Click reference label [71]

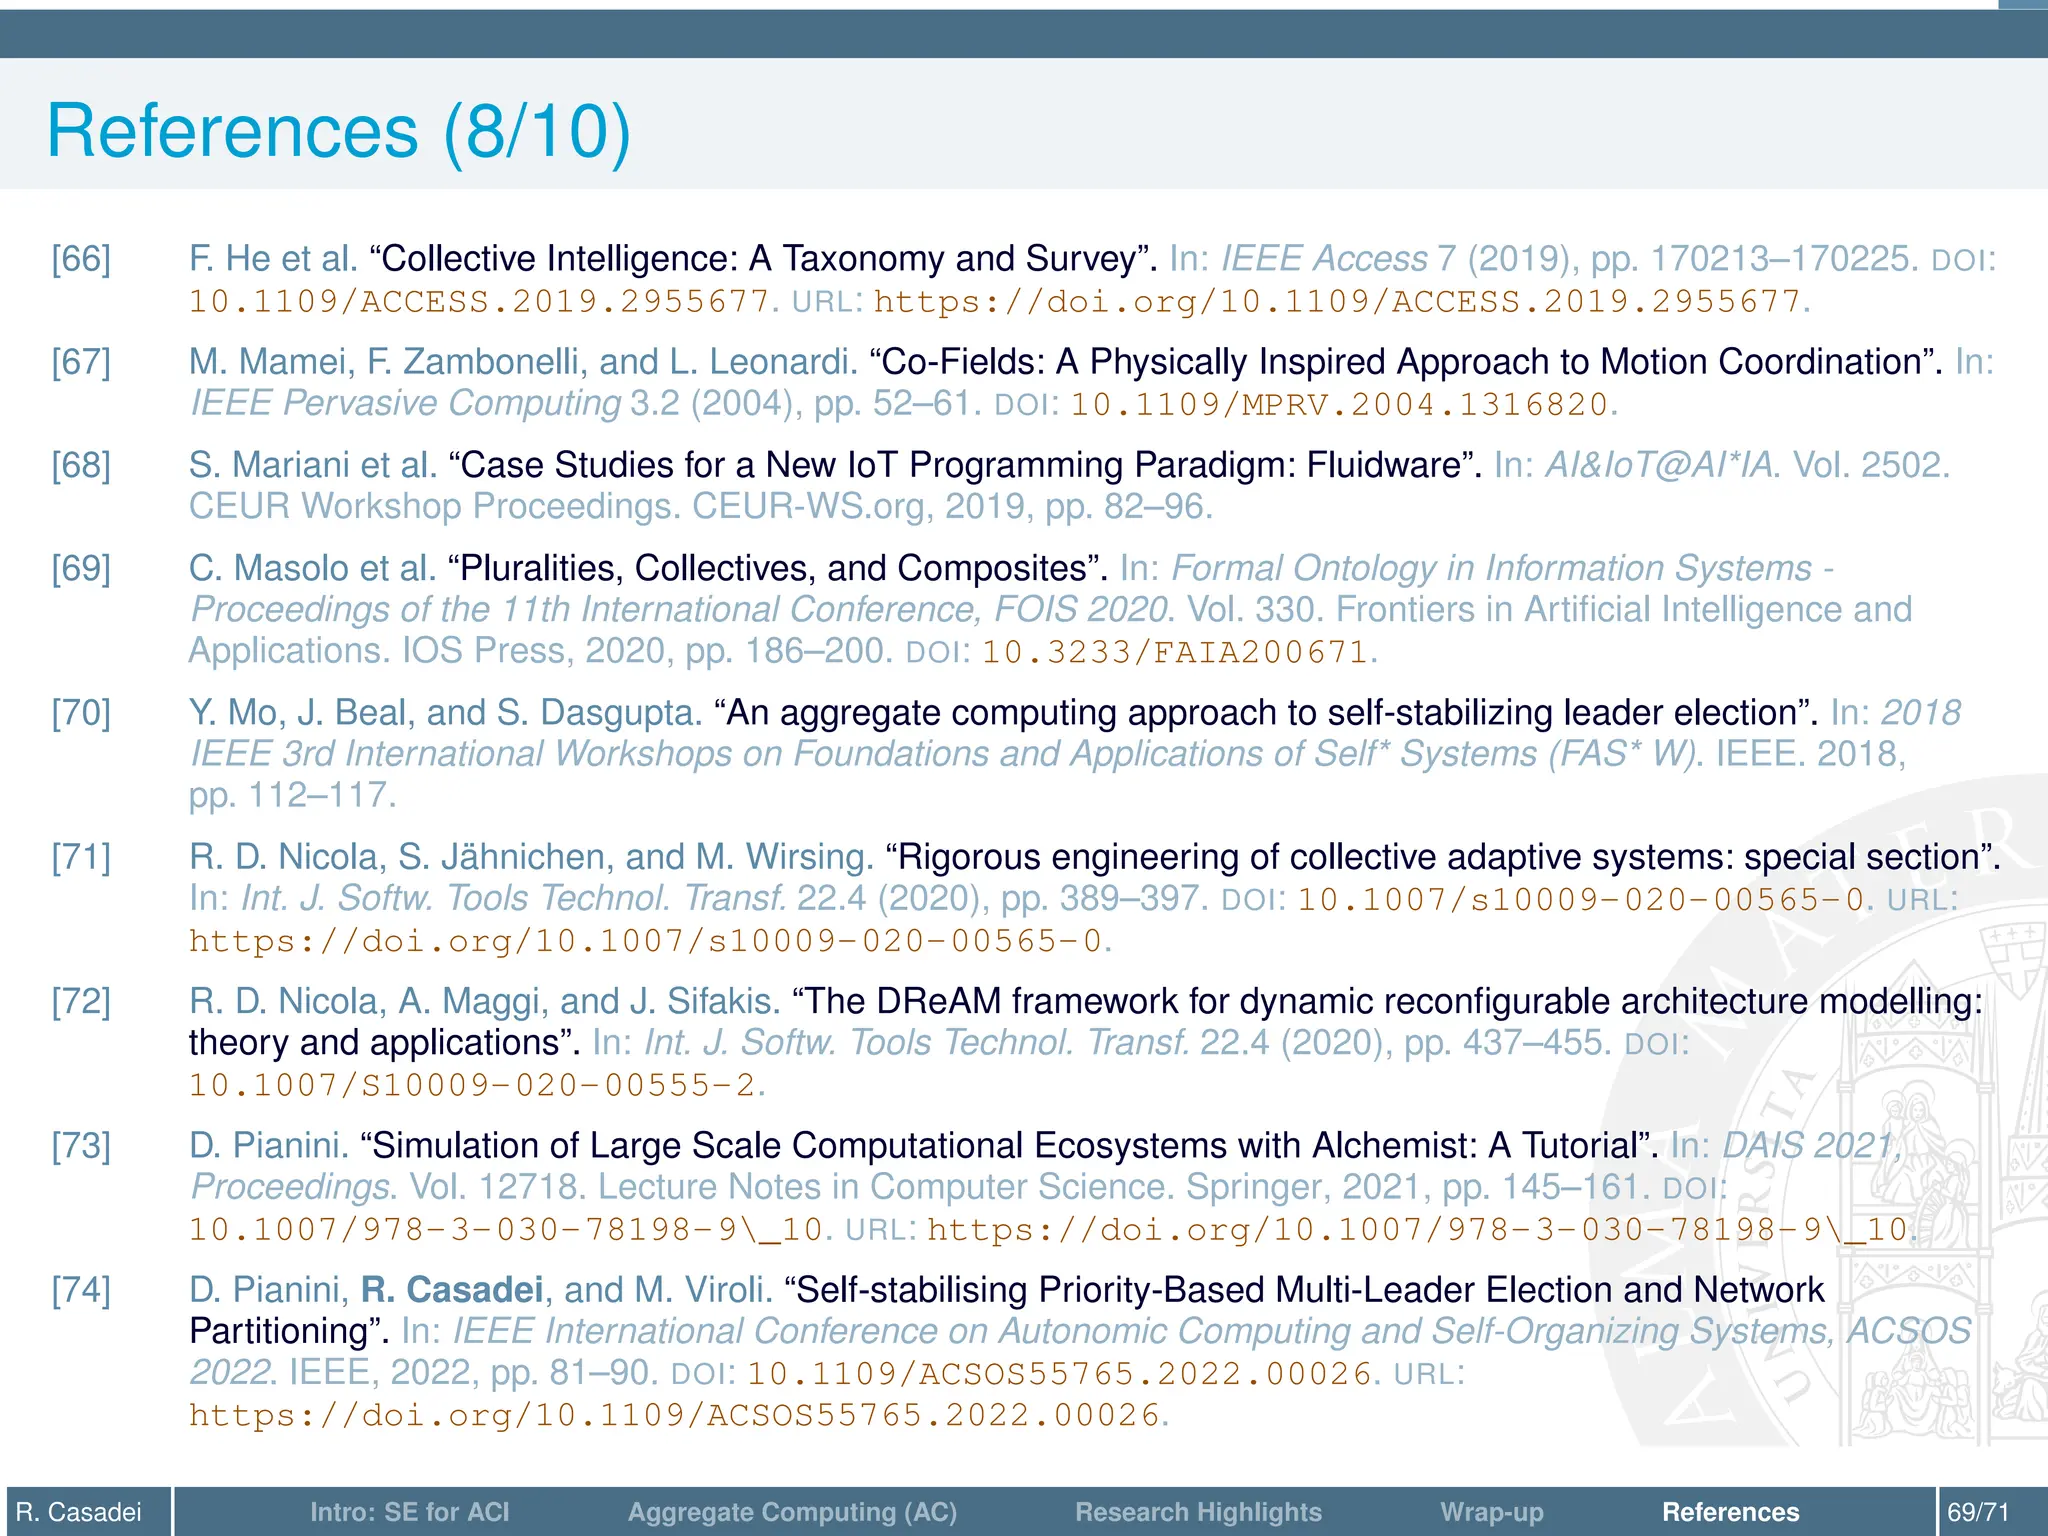81,857
